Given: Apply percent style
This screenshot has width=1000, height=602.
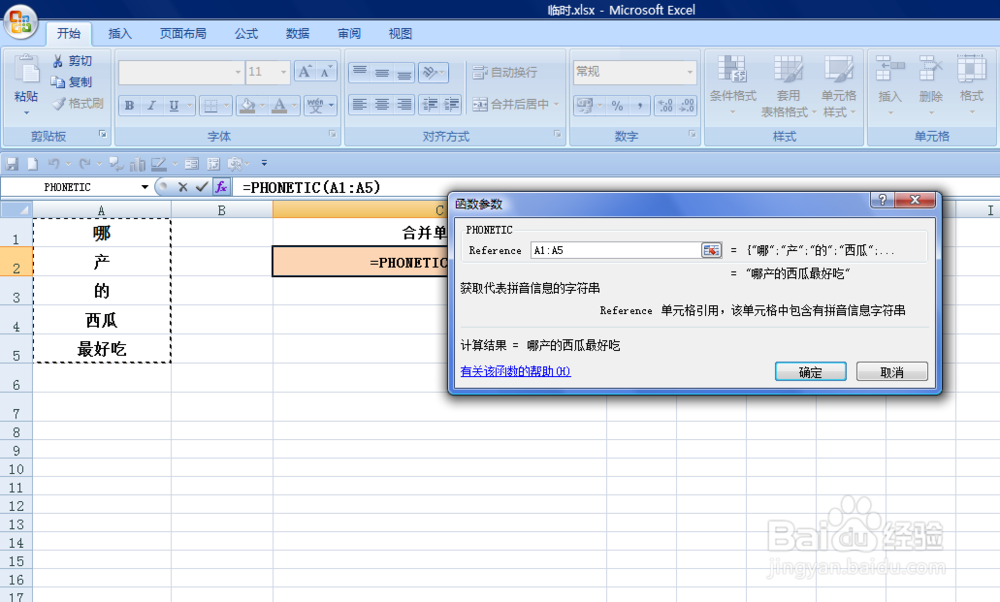Looking at the screenshot, I should point(617,106).
